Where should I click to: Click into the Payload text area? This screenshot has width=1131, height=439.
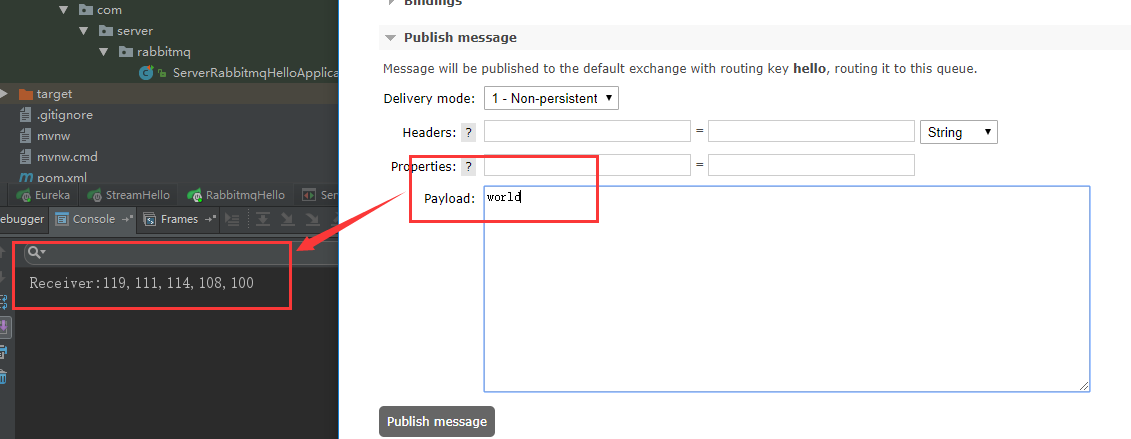pyautogui.click(x=786, y=289)
